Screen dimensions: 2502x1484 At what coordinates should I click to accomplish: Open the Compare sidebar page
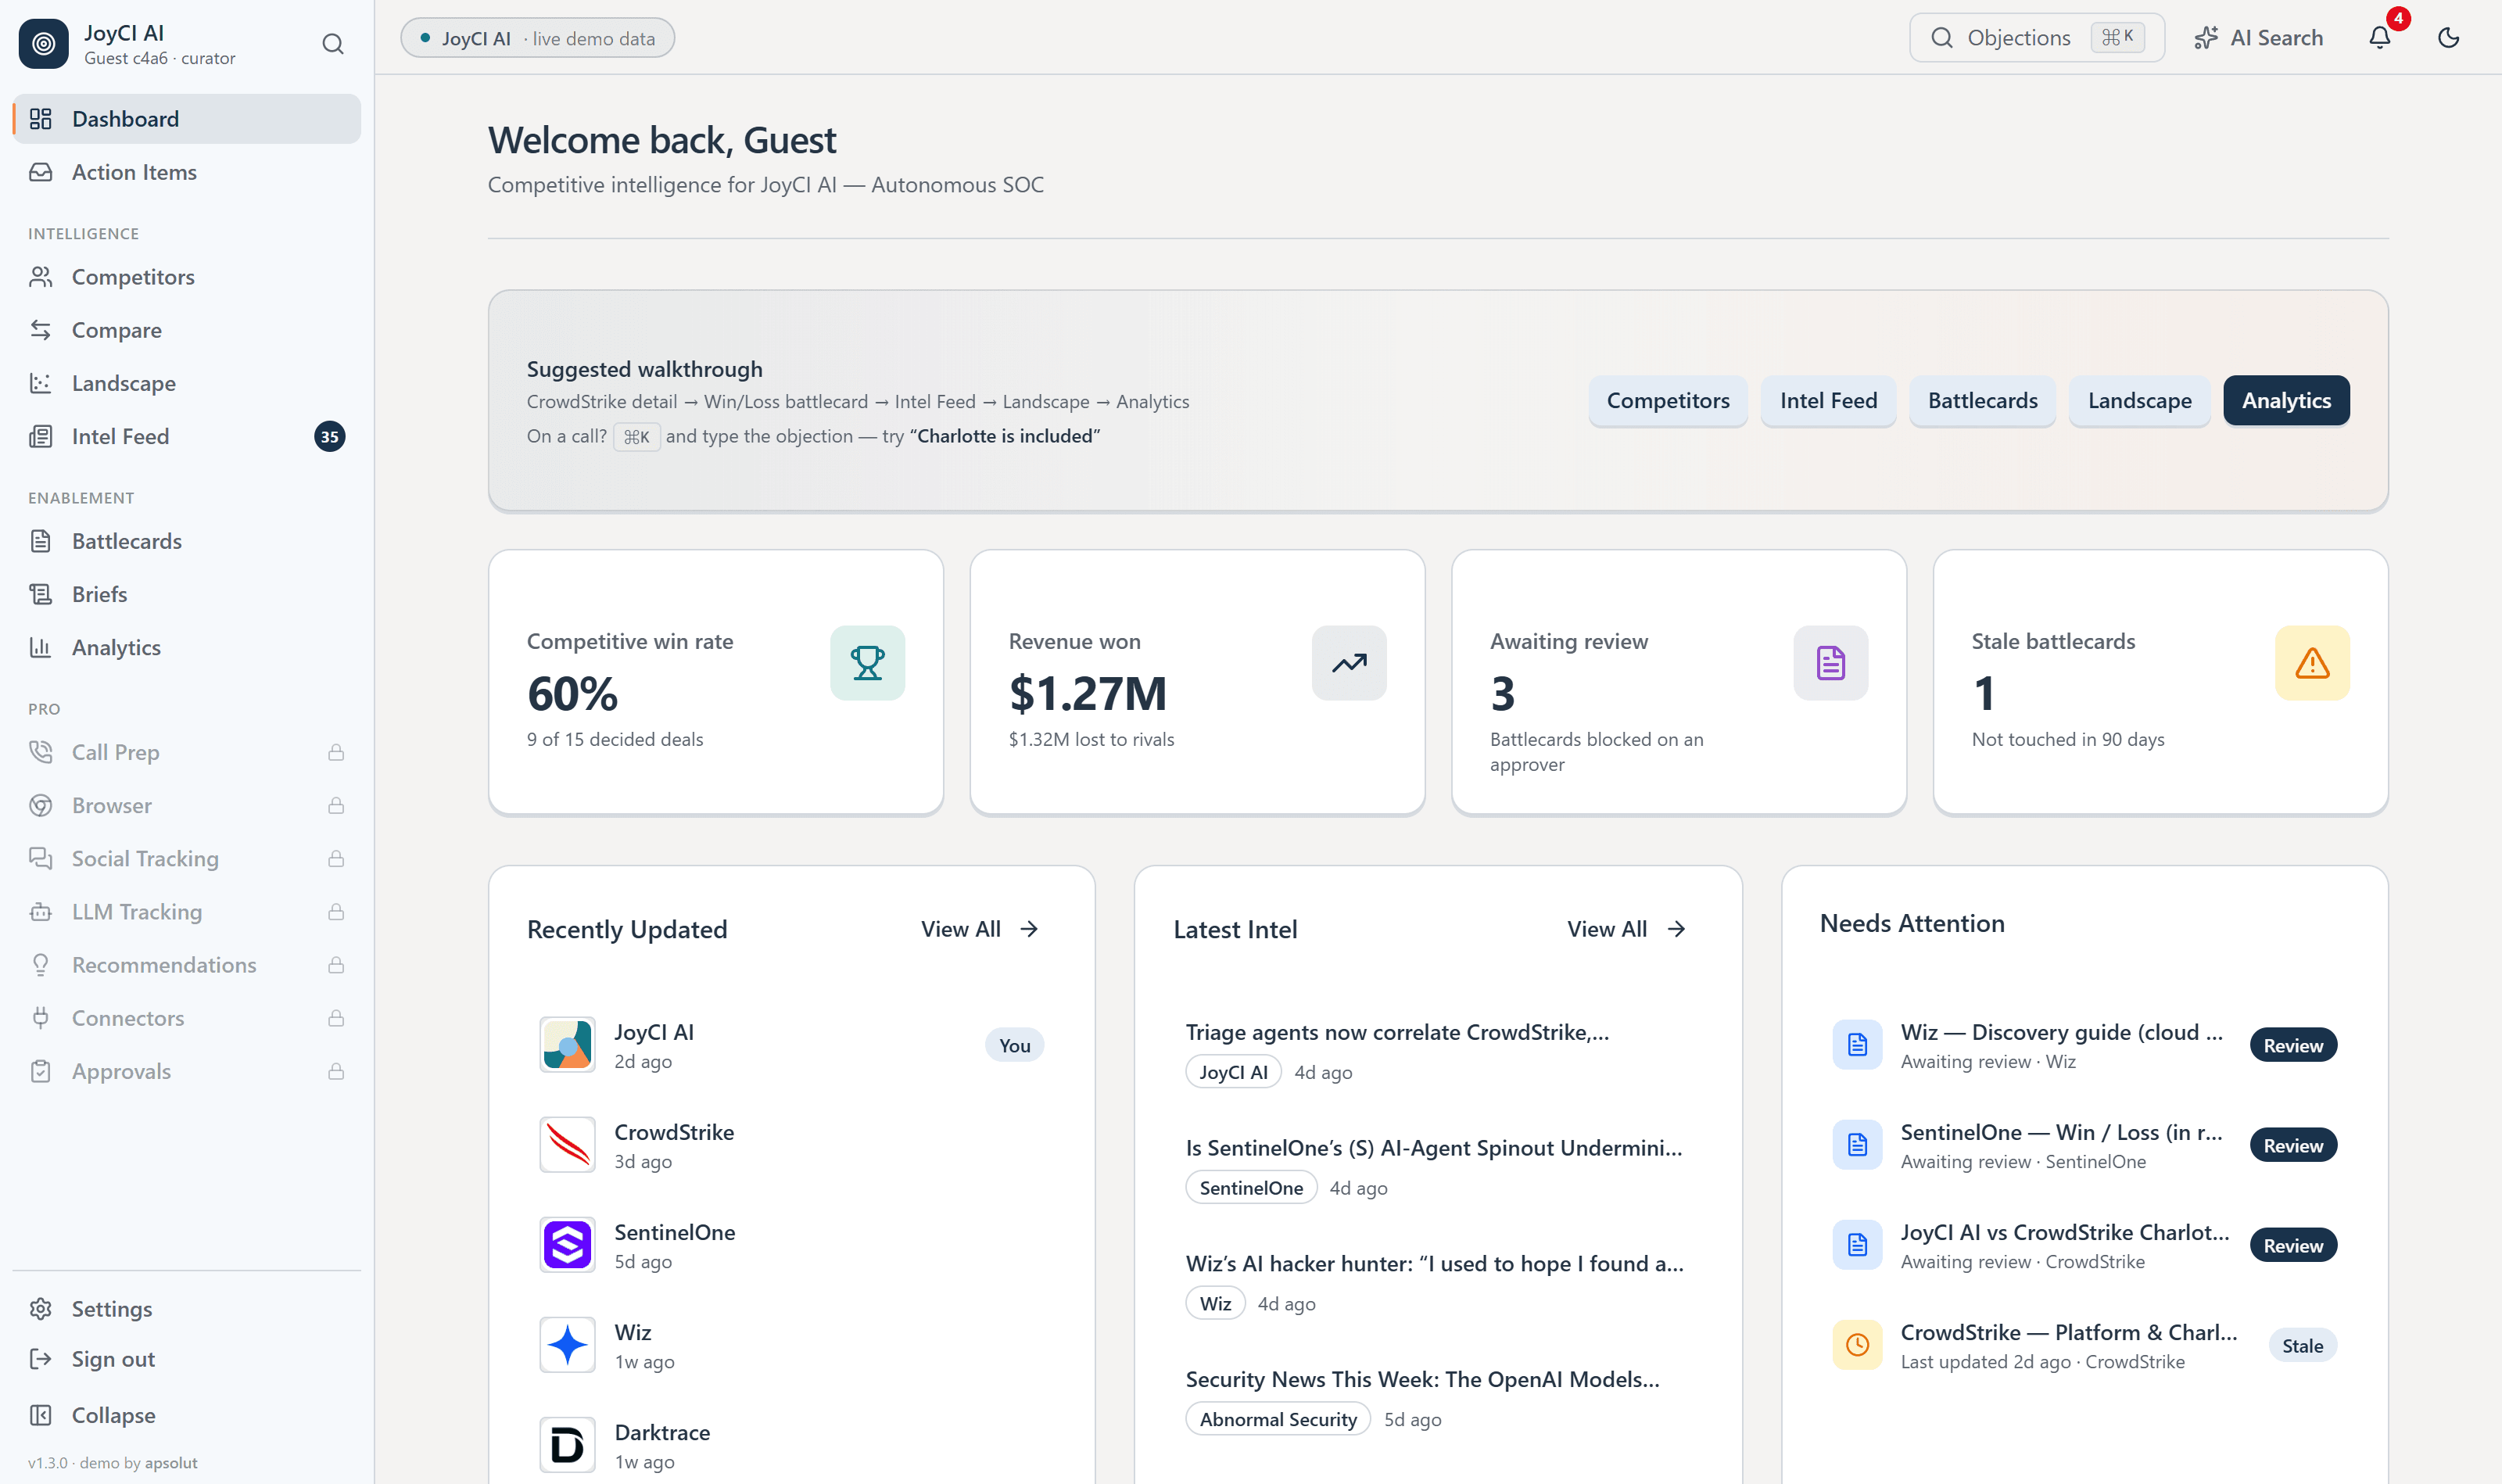[187, 330]
